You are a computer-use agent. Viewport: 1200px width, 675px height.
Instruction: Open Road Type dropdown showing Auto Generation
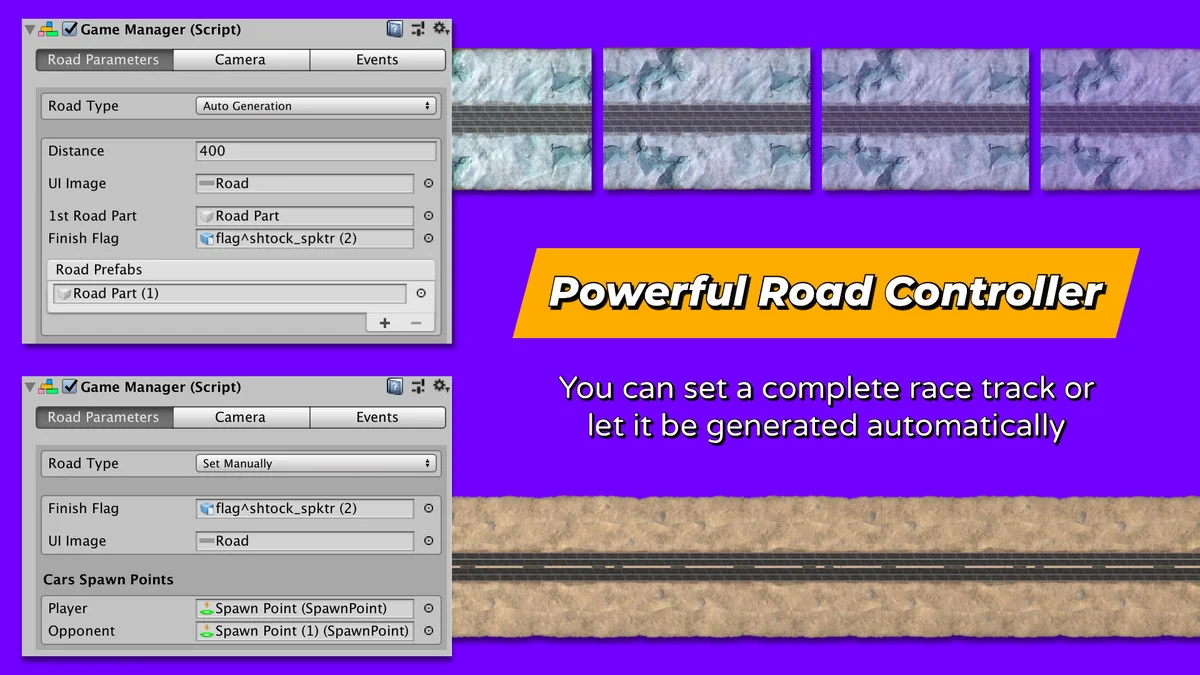pos(316,106)
